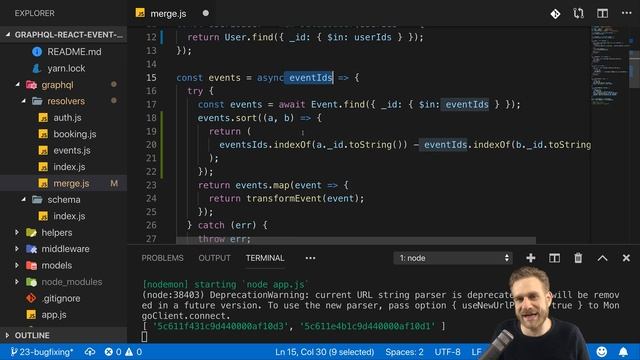The image size is (640, 360).
Task: Open the terminal selector dropdown 1: node
Action: pos(453,258)
